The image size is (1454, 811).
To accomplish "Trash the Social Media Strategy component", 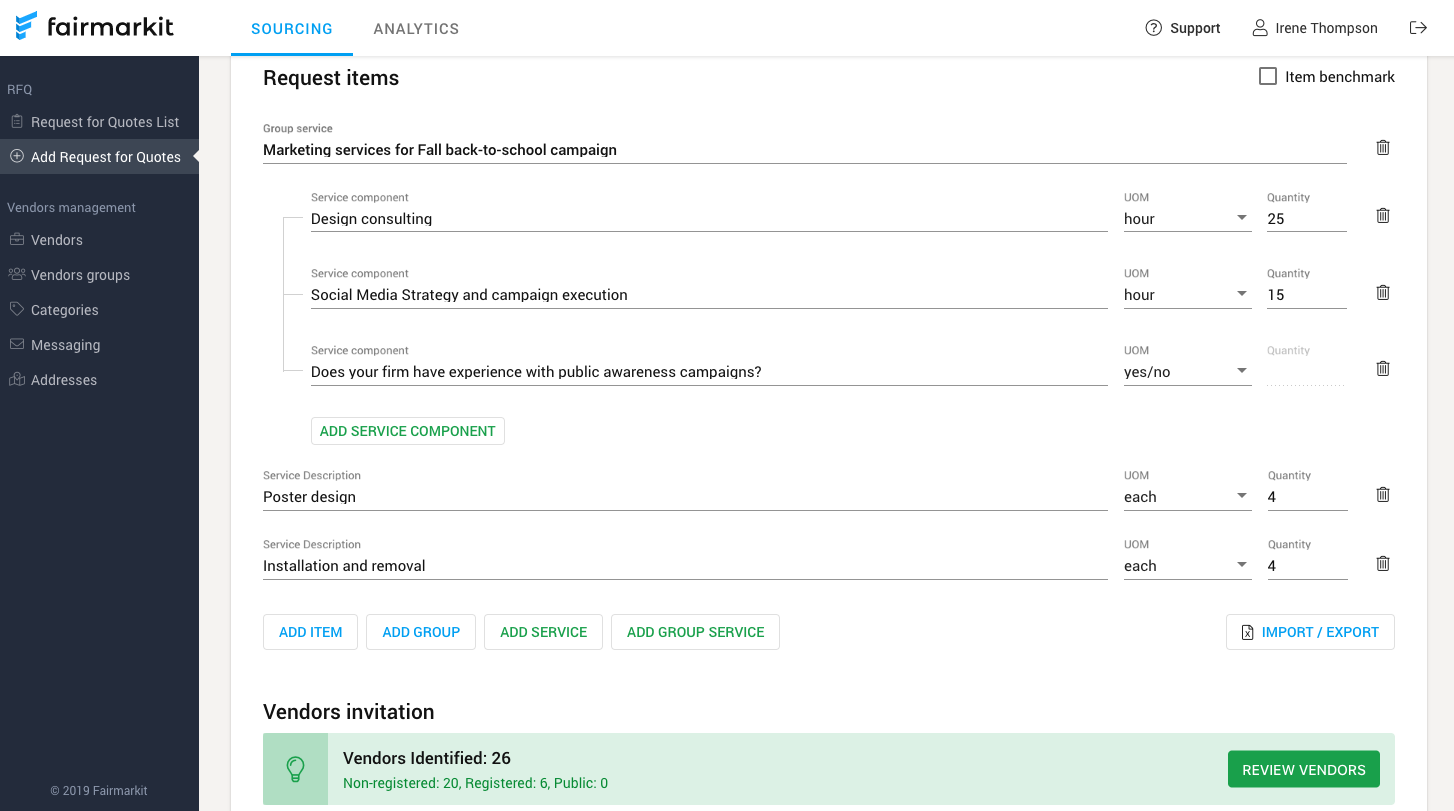I will pos(1383,292).
